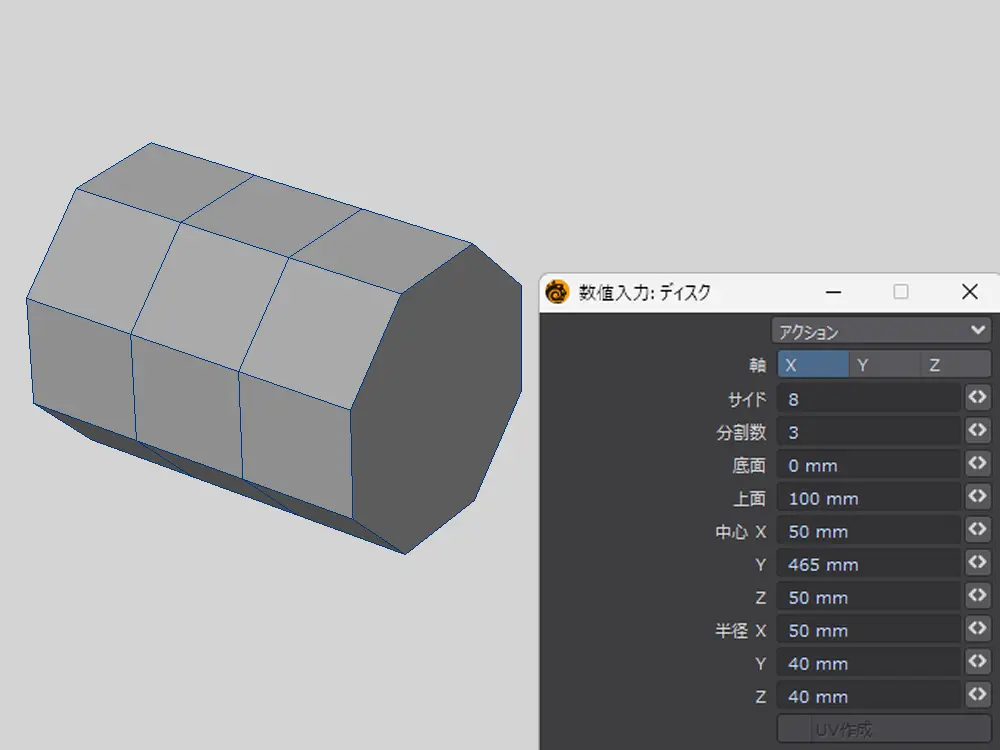Click the arrow button beside 半径 X field
Image resolution: width=1000 pixels, height=750 pixels.
coord(977,629)
